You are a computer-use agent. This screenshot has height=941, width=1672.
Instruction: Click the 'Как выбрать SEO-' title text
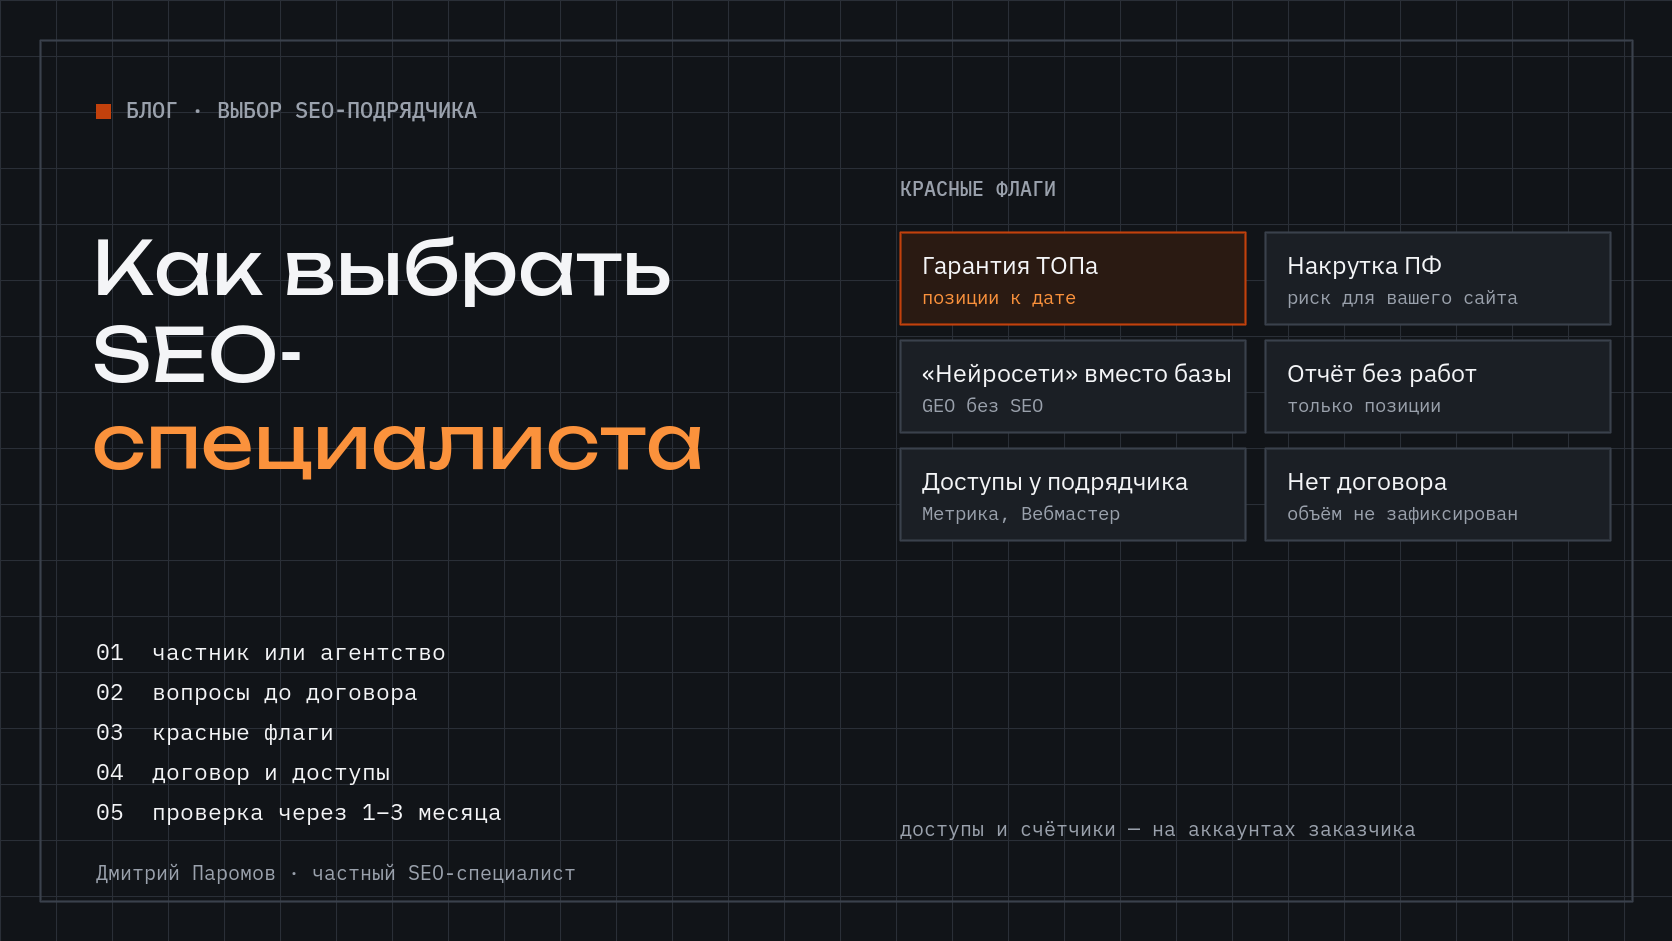pos(382,310)
